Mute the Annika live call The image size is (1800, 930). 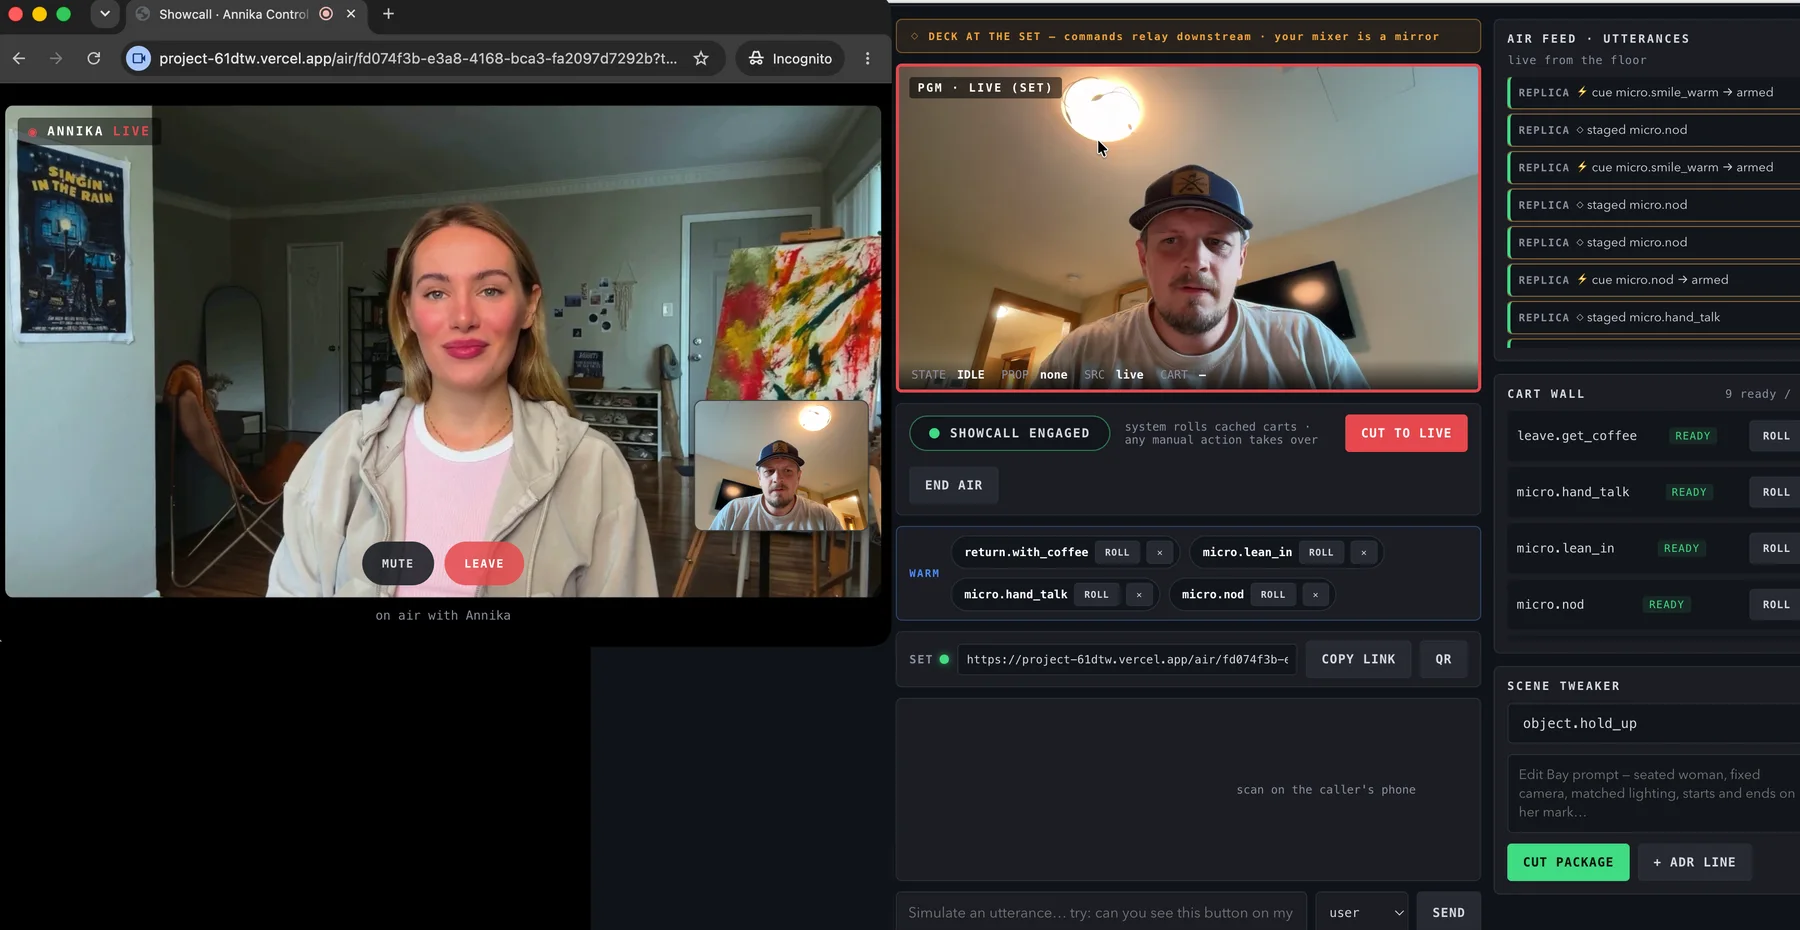[398, 563]
